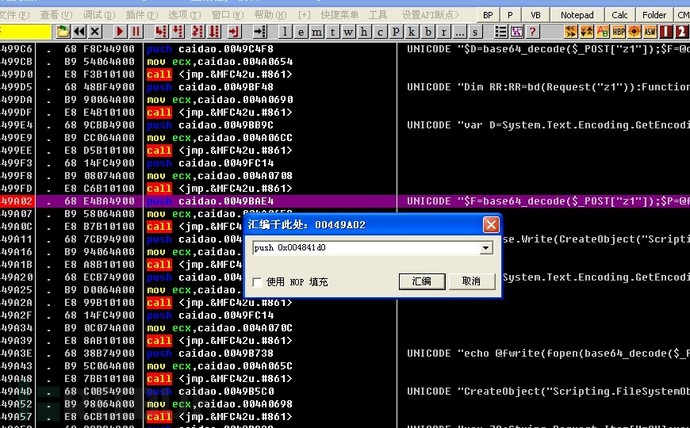Image resolution: width=690 pixels, height=428 pixels.
Task: Click the 取消 cancel button
Action: pos(471,281)
